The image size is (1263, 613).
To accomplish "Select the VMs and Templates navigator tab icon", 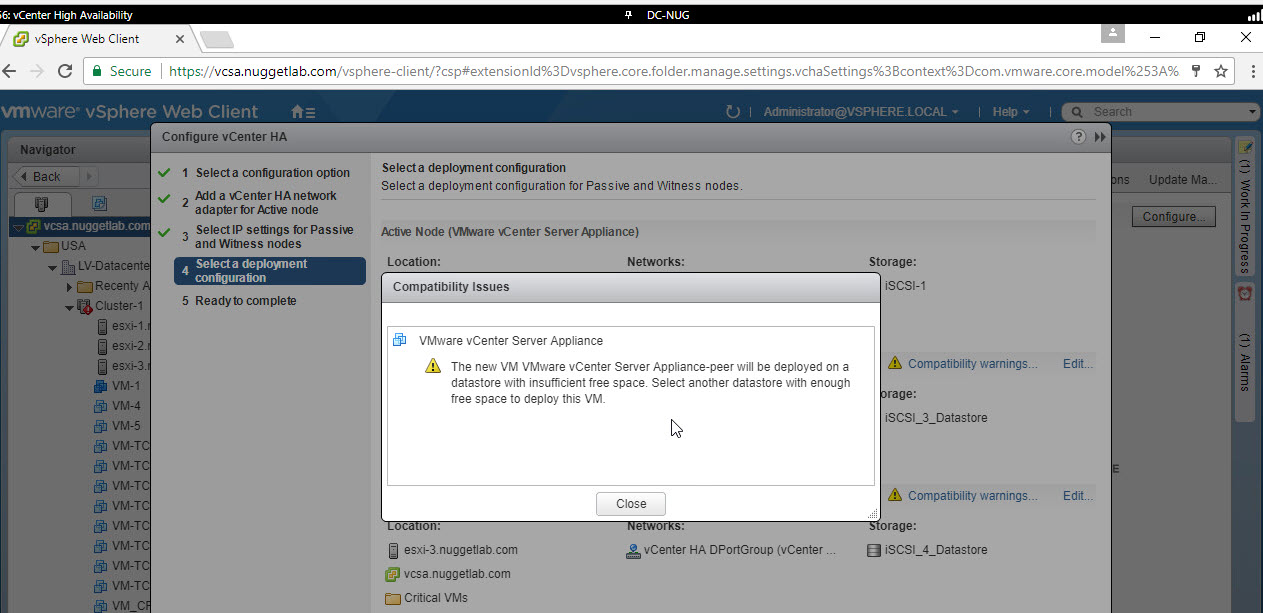I will tap(99, 202).
